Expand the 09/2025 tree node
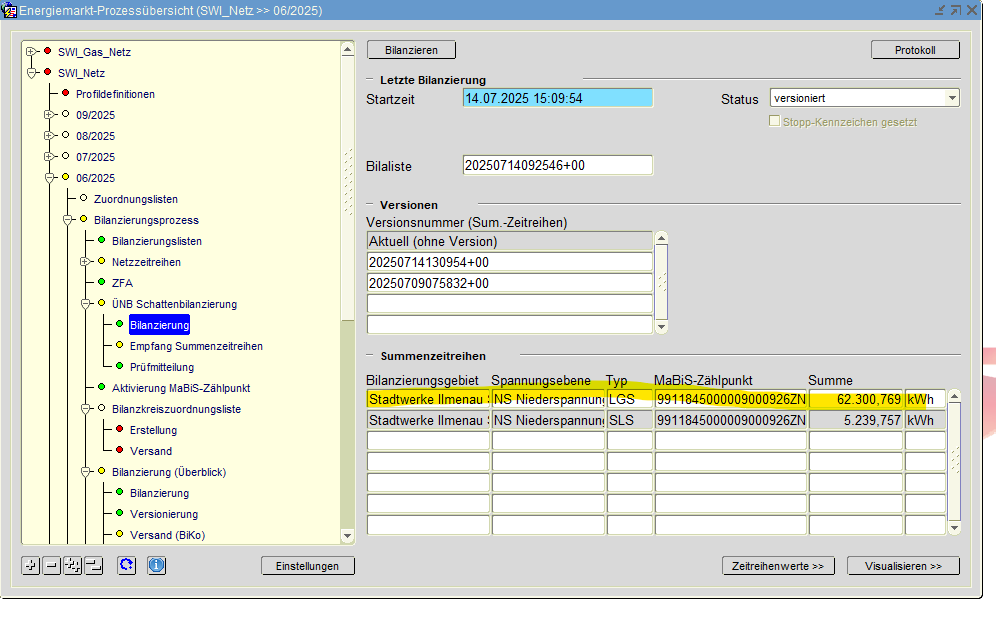 pos(49,115)
